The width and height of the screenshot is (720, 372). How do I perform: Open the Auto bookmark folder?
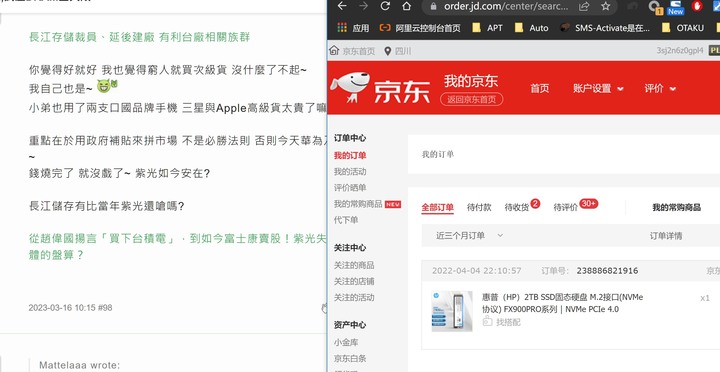coord(531,28)
